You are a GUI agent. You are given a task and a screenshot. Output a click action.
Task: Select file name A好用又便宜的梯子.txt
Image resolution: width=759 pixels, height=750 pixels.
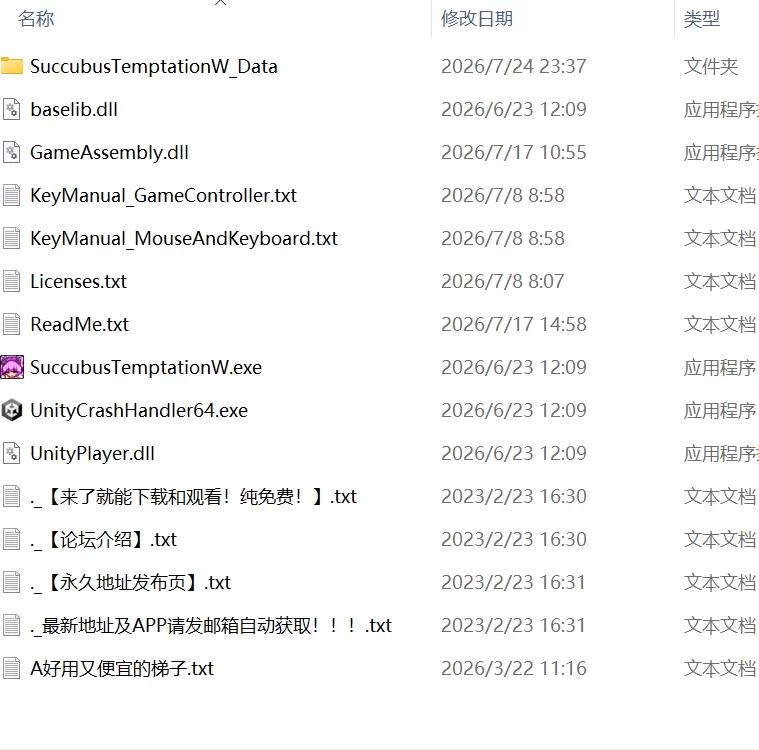[x=122, y=669]
